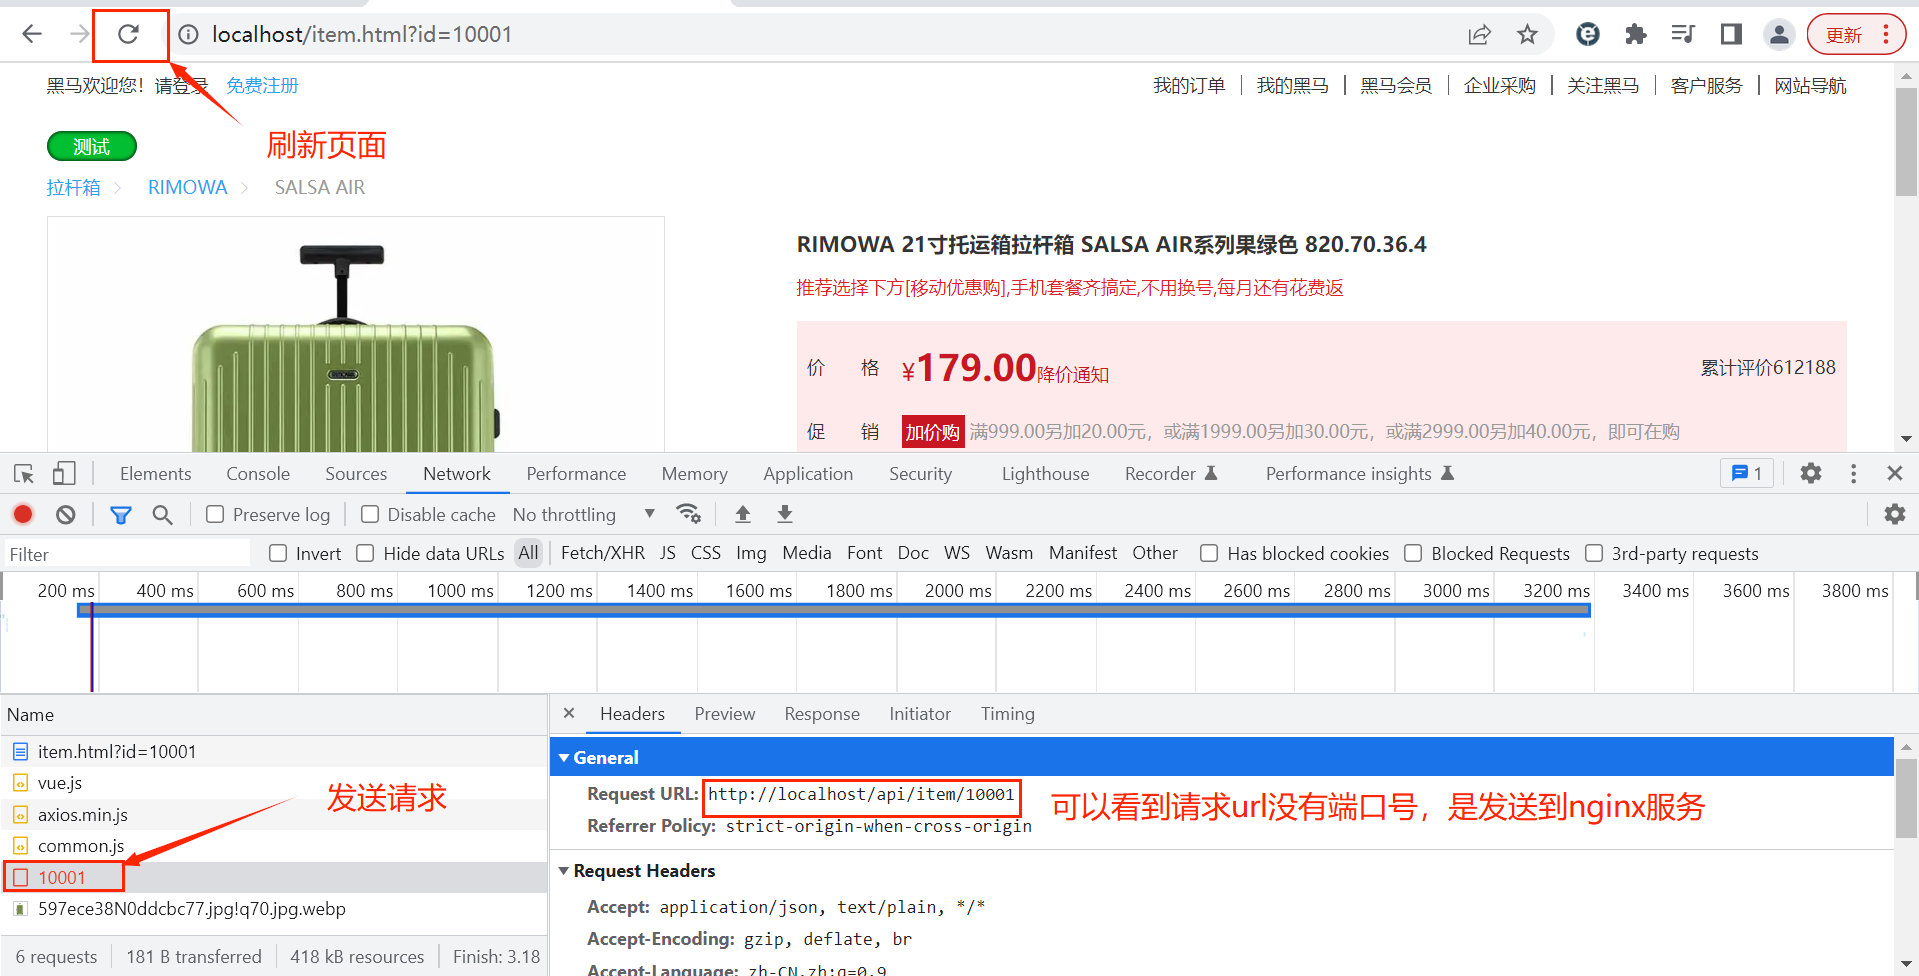Open DevTools settings gear
Viewport: 1919px width, 976px height.
tap(1811, 473)
